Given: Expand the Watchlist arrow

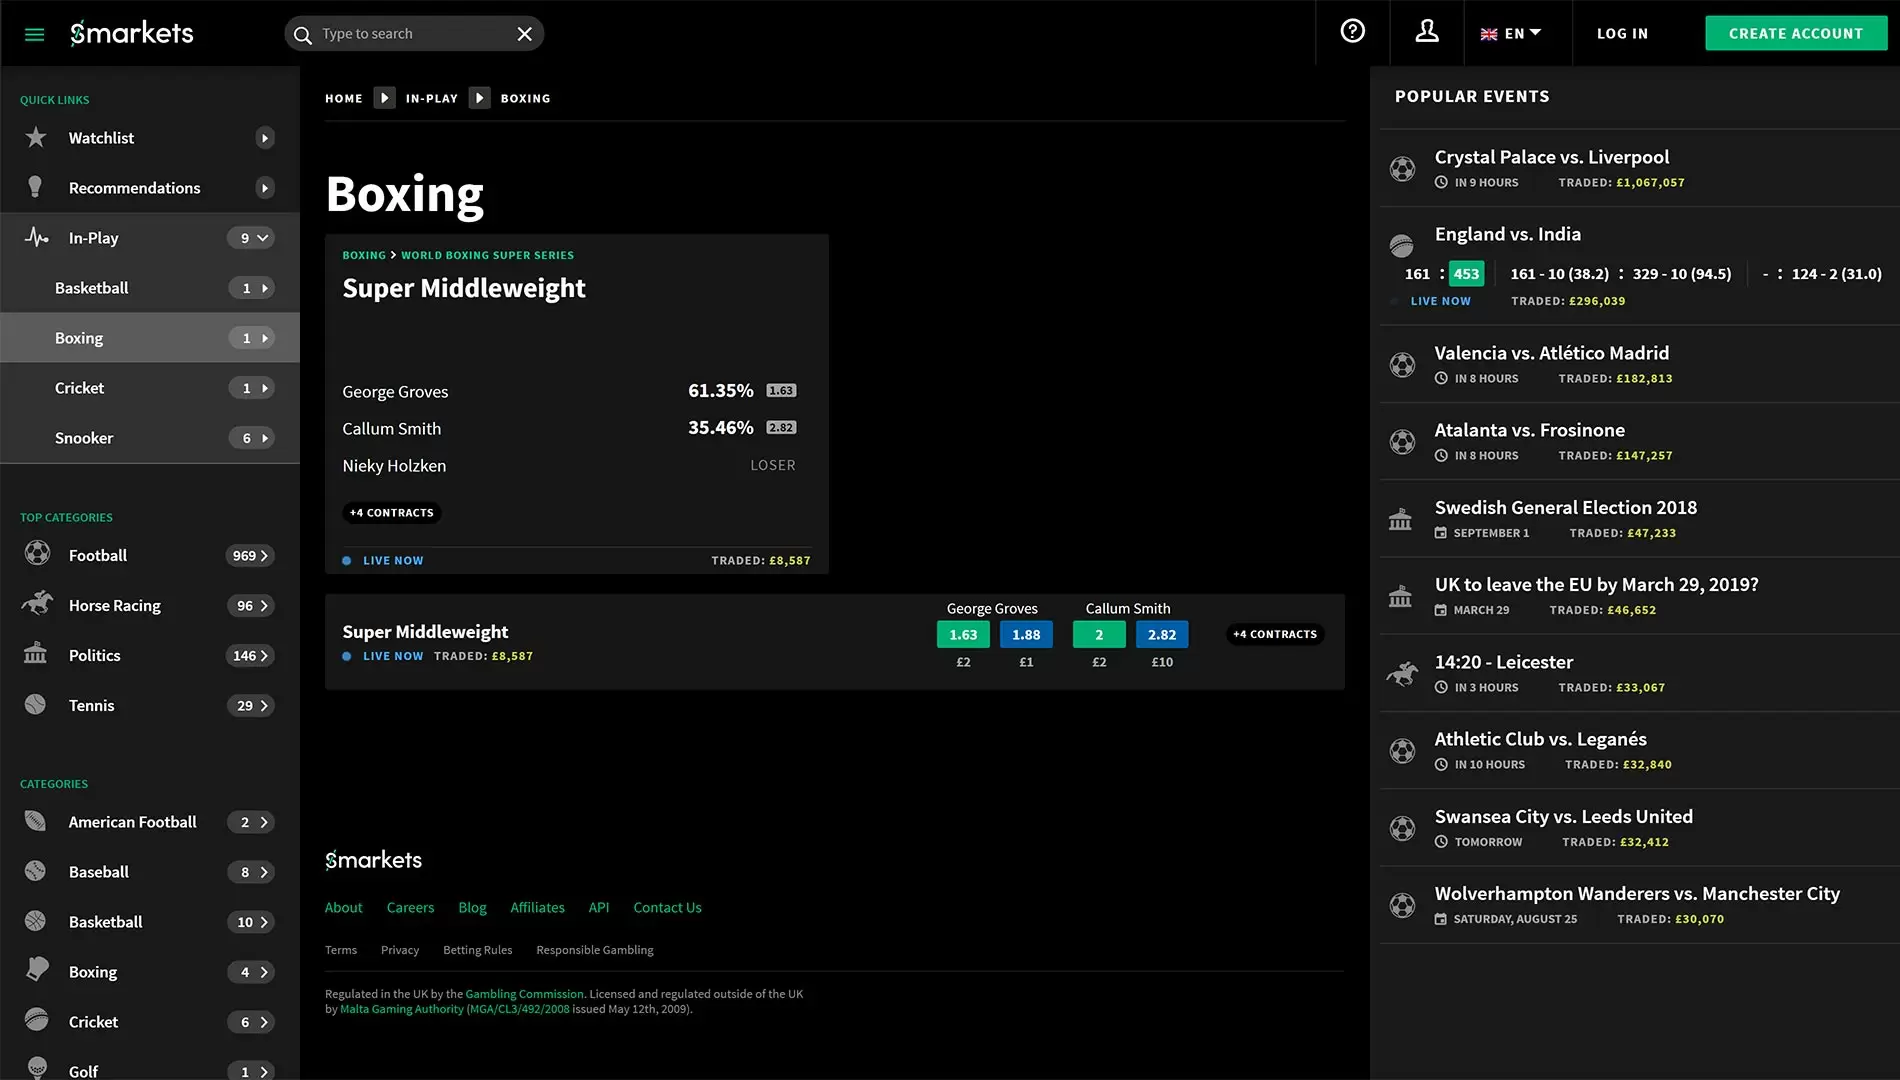Looking at the screenshot, I should click(x=265, y=138).
